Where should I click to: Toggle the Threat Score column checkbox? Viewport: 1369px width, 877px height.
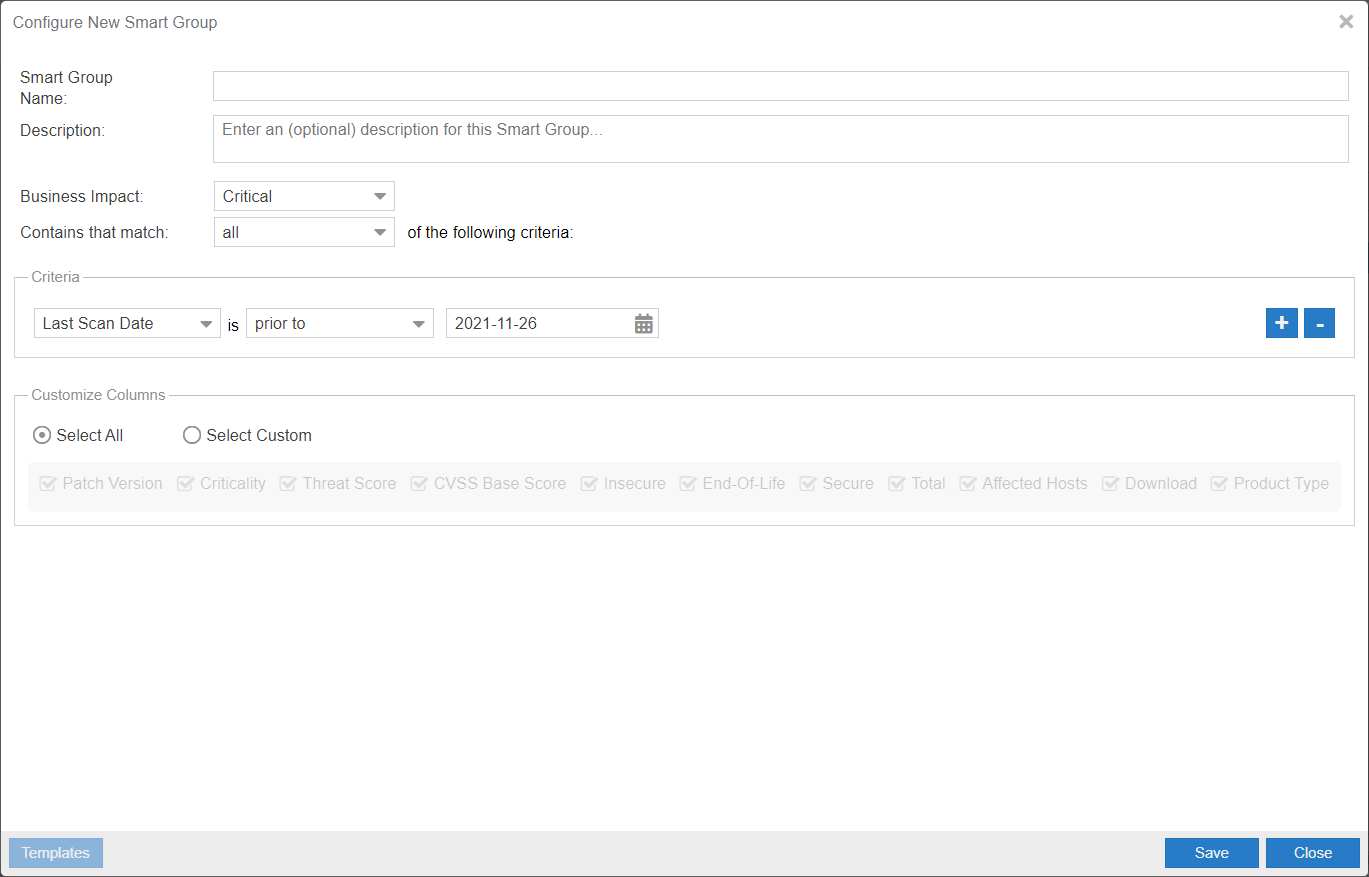[x=288, y=483]
